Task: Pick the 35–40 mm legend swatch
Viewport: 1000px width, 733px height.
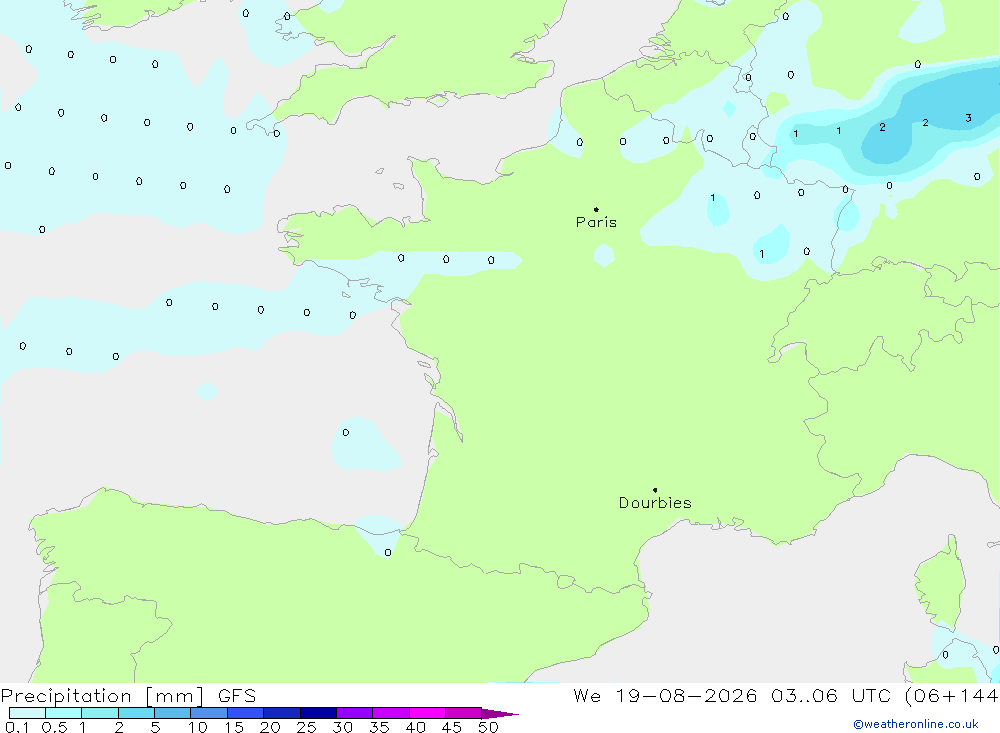Action: click(391, 713)
